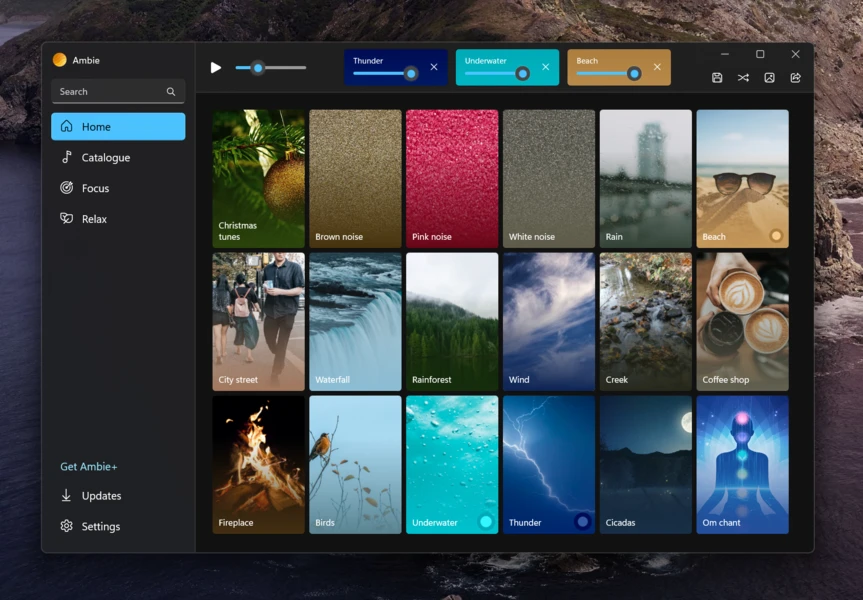Open the screensaver image view

tap(768, 77)
